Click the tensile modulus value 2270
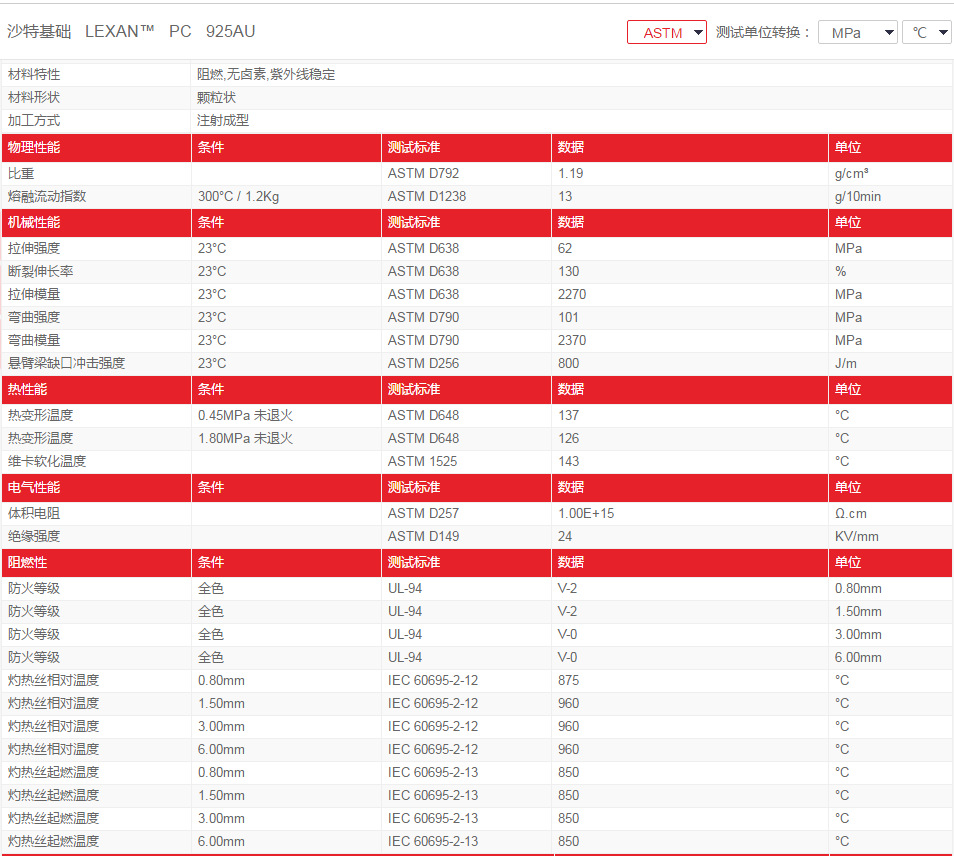 click(x=572, y=294)
